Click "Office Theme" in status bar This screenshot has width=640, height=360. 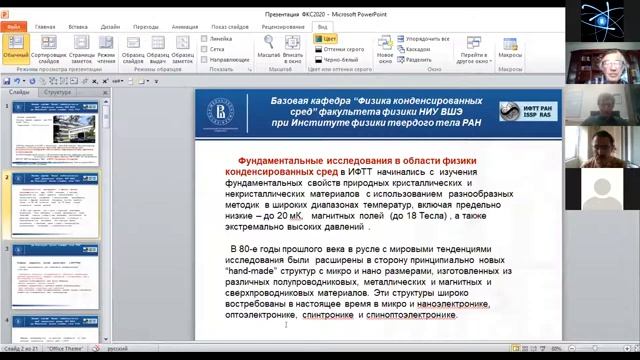coord(65,349)
